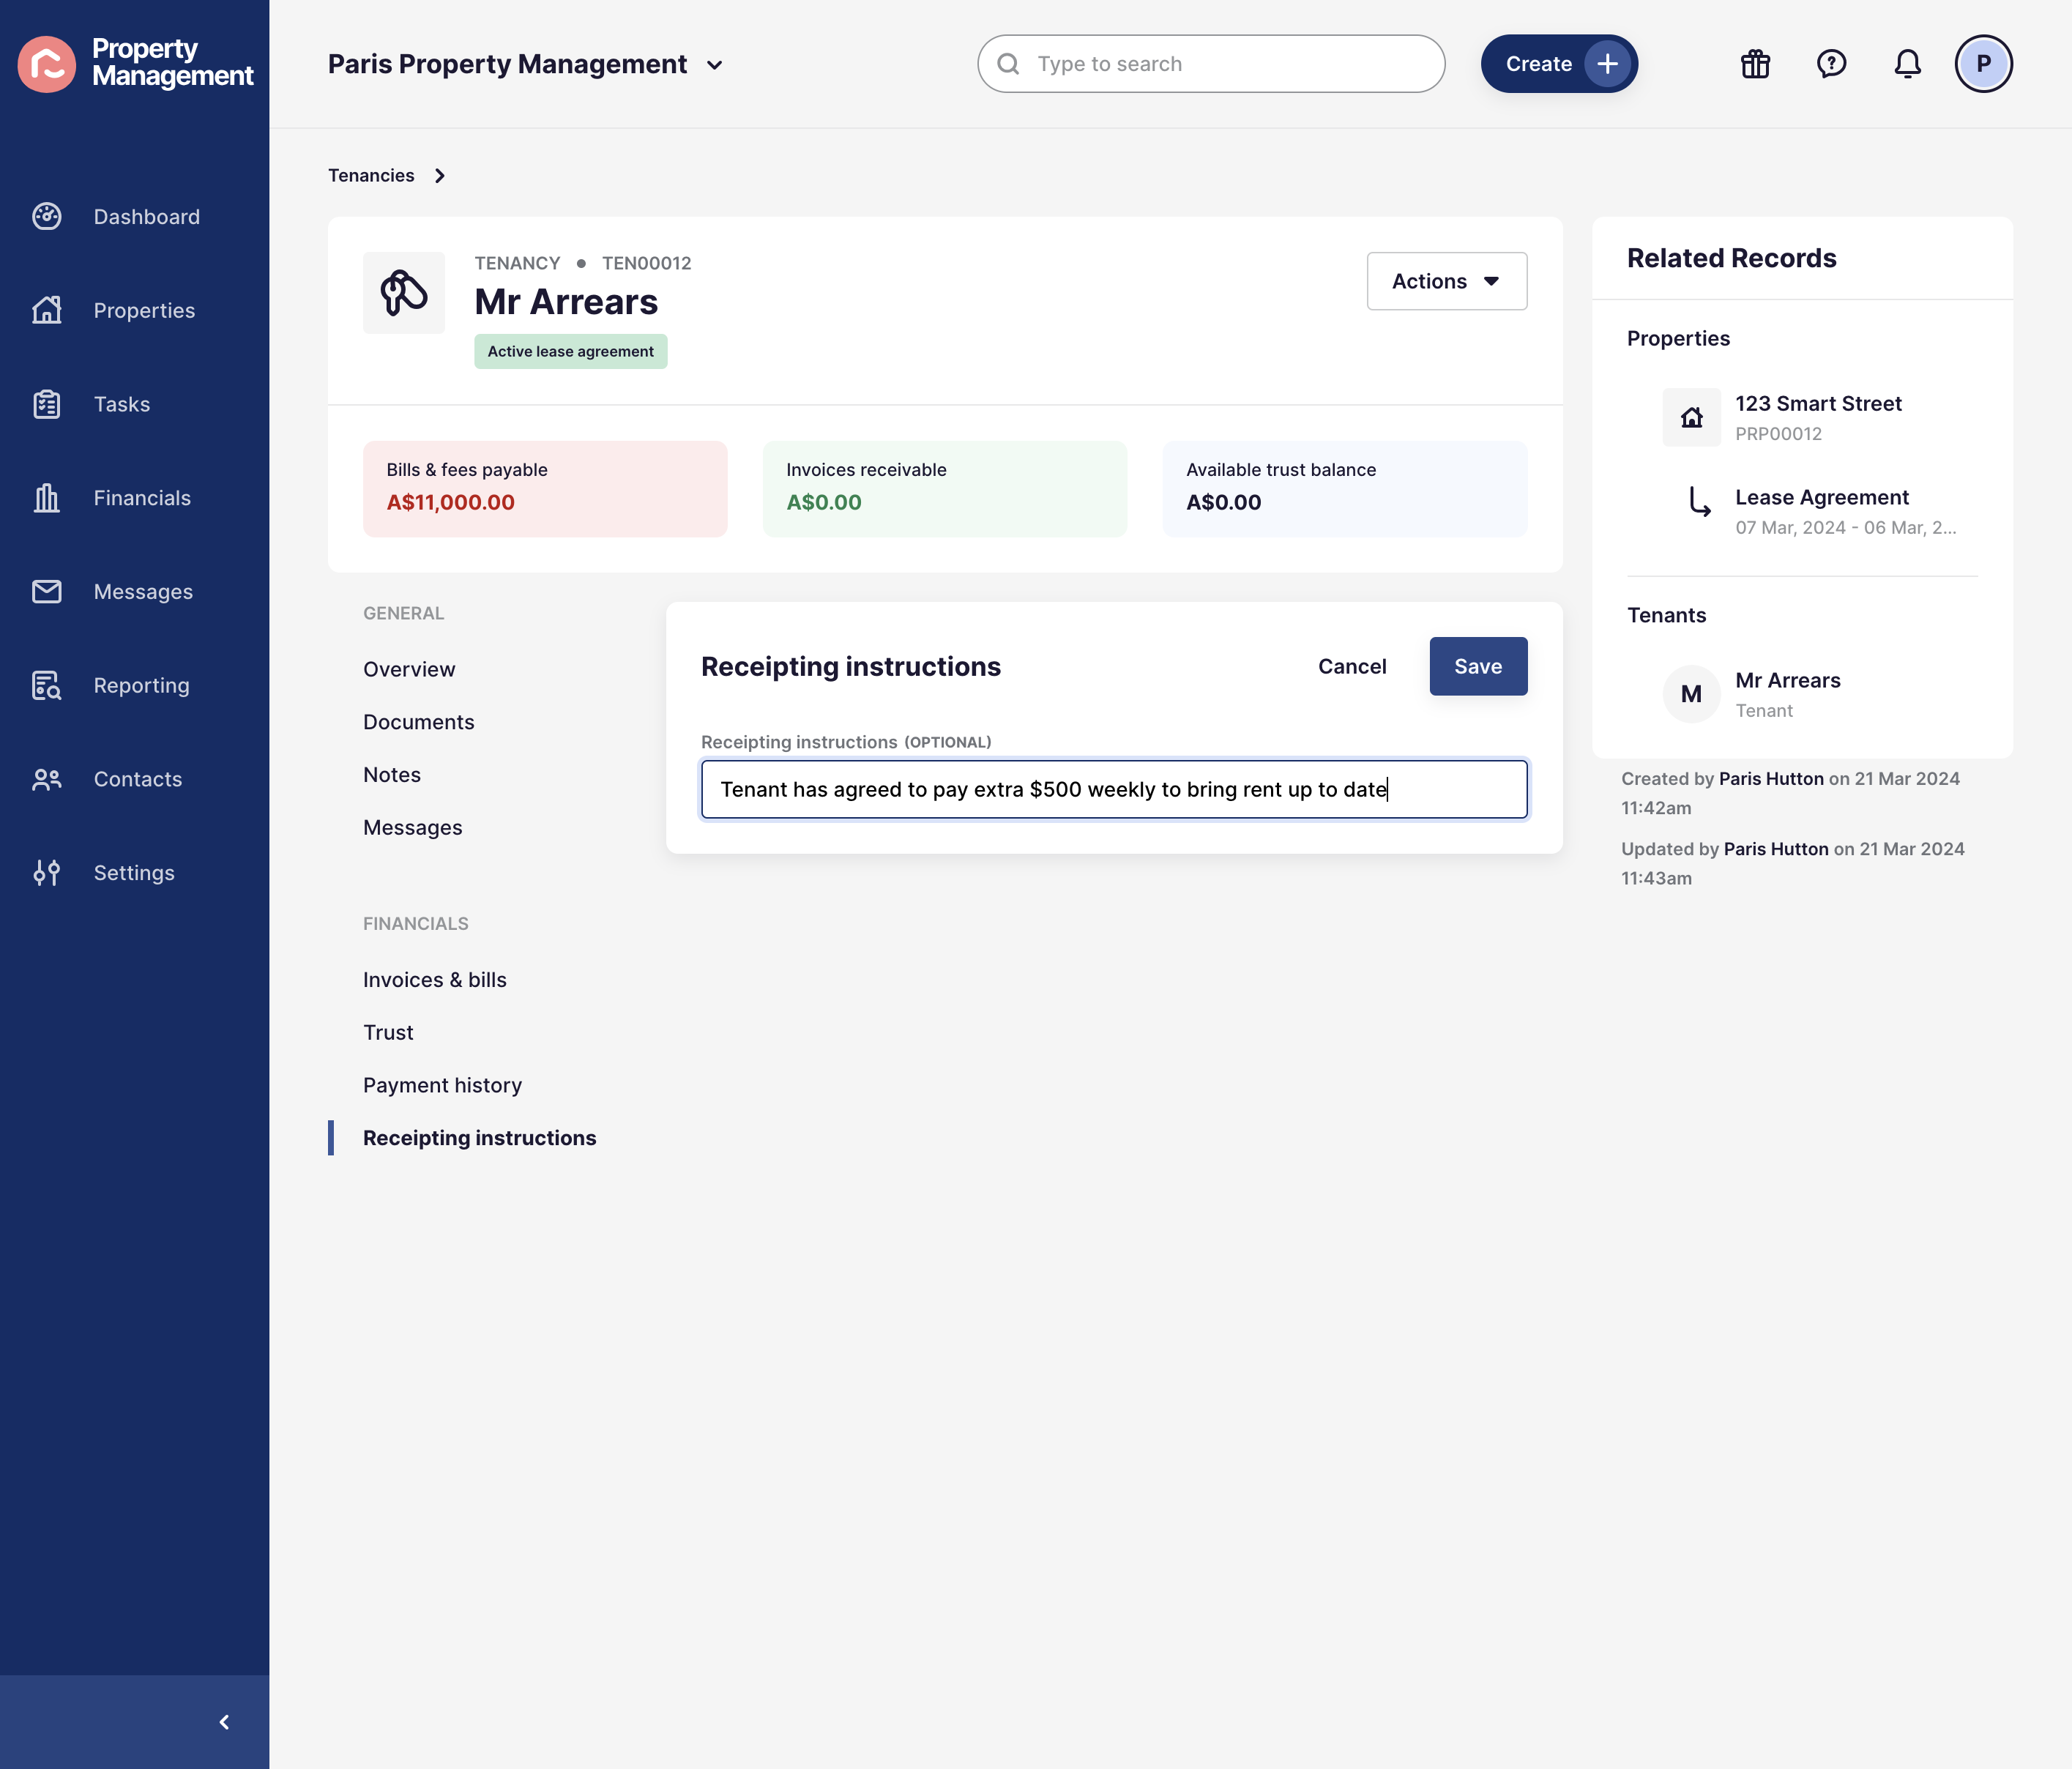2072x1769 pixels.
Task: Select the Receipting instructions section
Action: (480, 1138)
